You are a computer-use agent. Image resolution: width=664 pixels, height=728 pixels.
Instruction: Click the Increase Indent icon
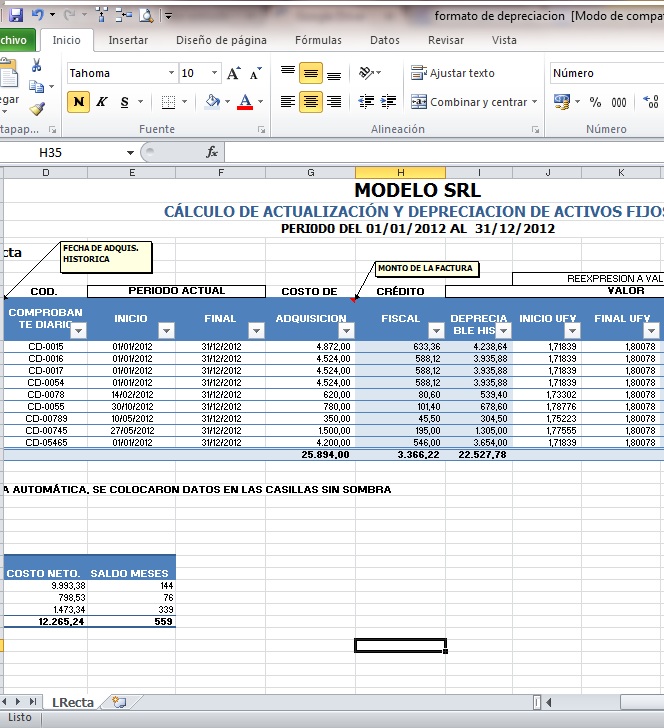[388, 102]
